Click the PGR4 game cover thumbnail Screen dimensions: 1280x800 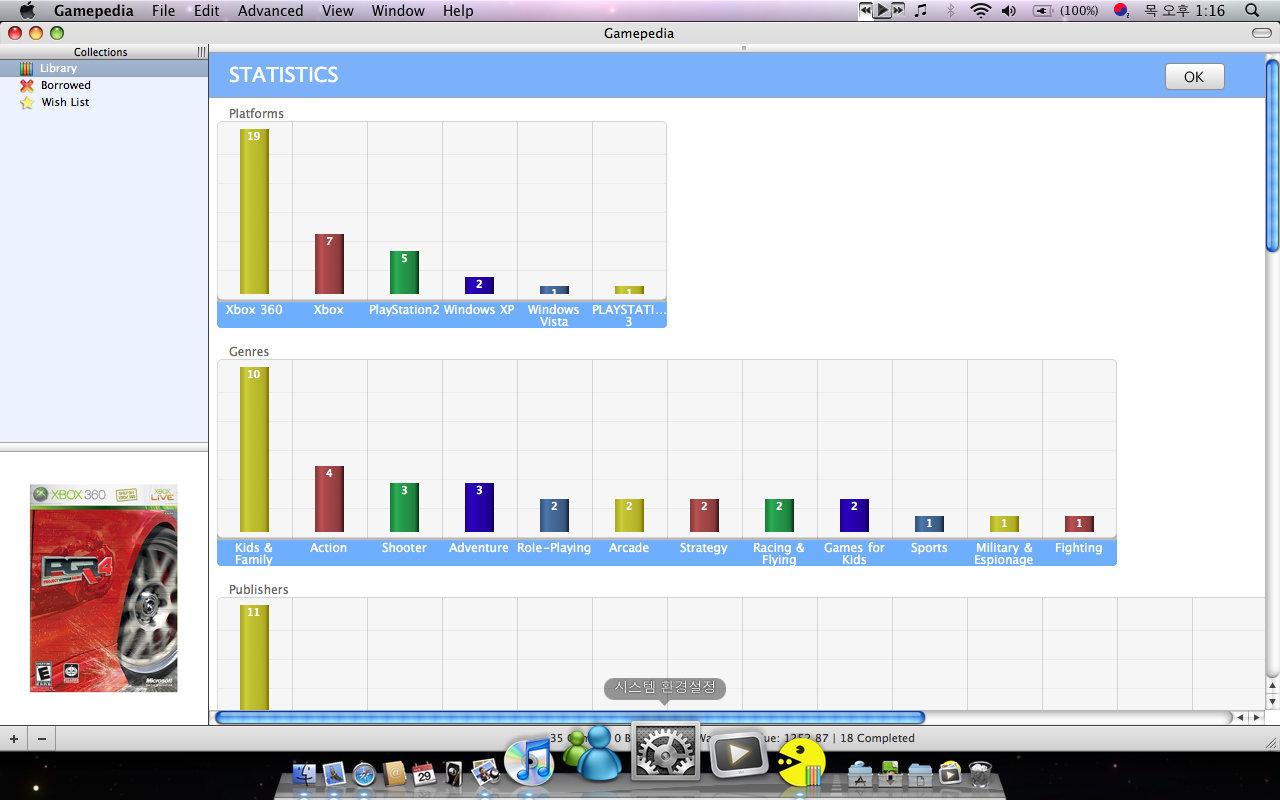coord(104,588)
